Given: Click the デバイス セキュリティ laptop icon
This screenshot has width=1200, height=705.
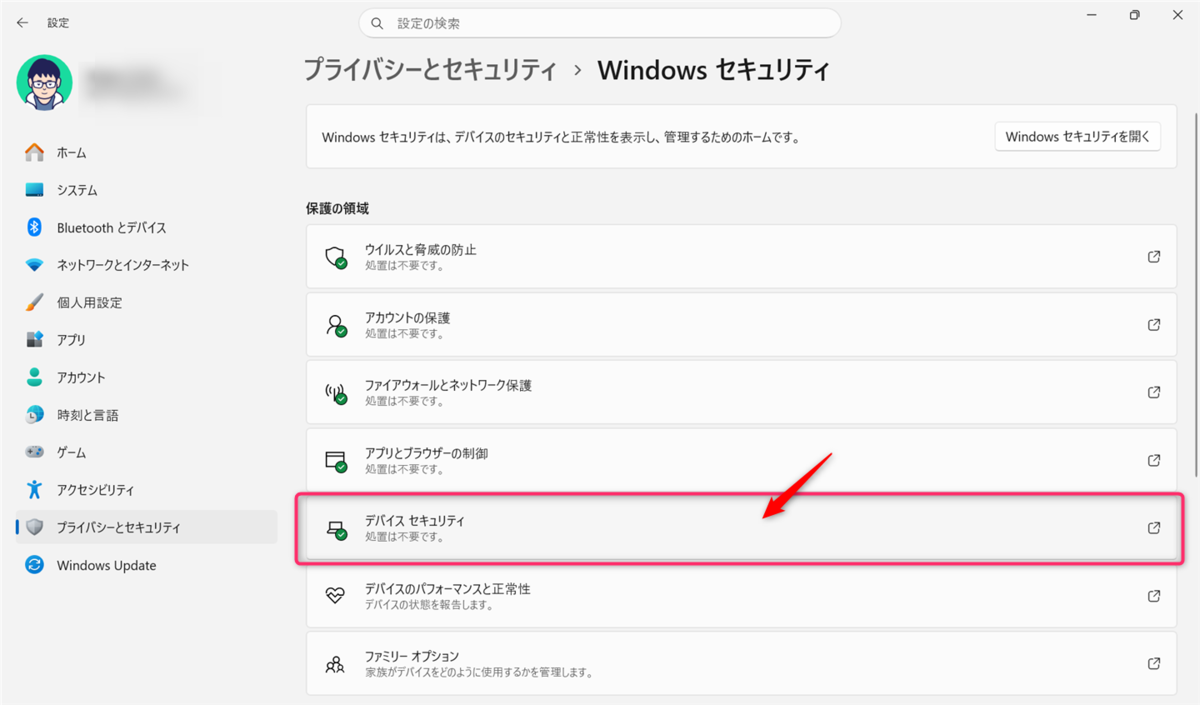Looking at the screenshot, I should tap(336, 529).
